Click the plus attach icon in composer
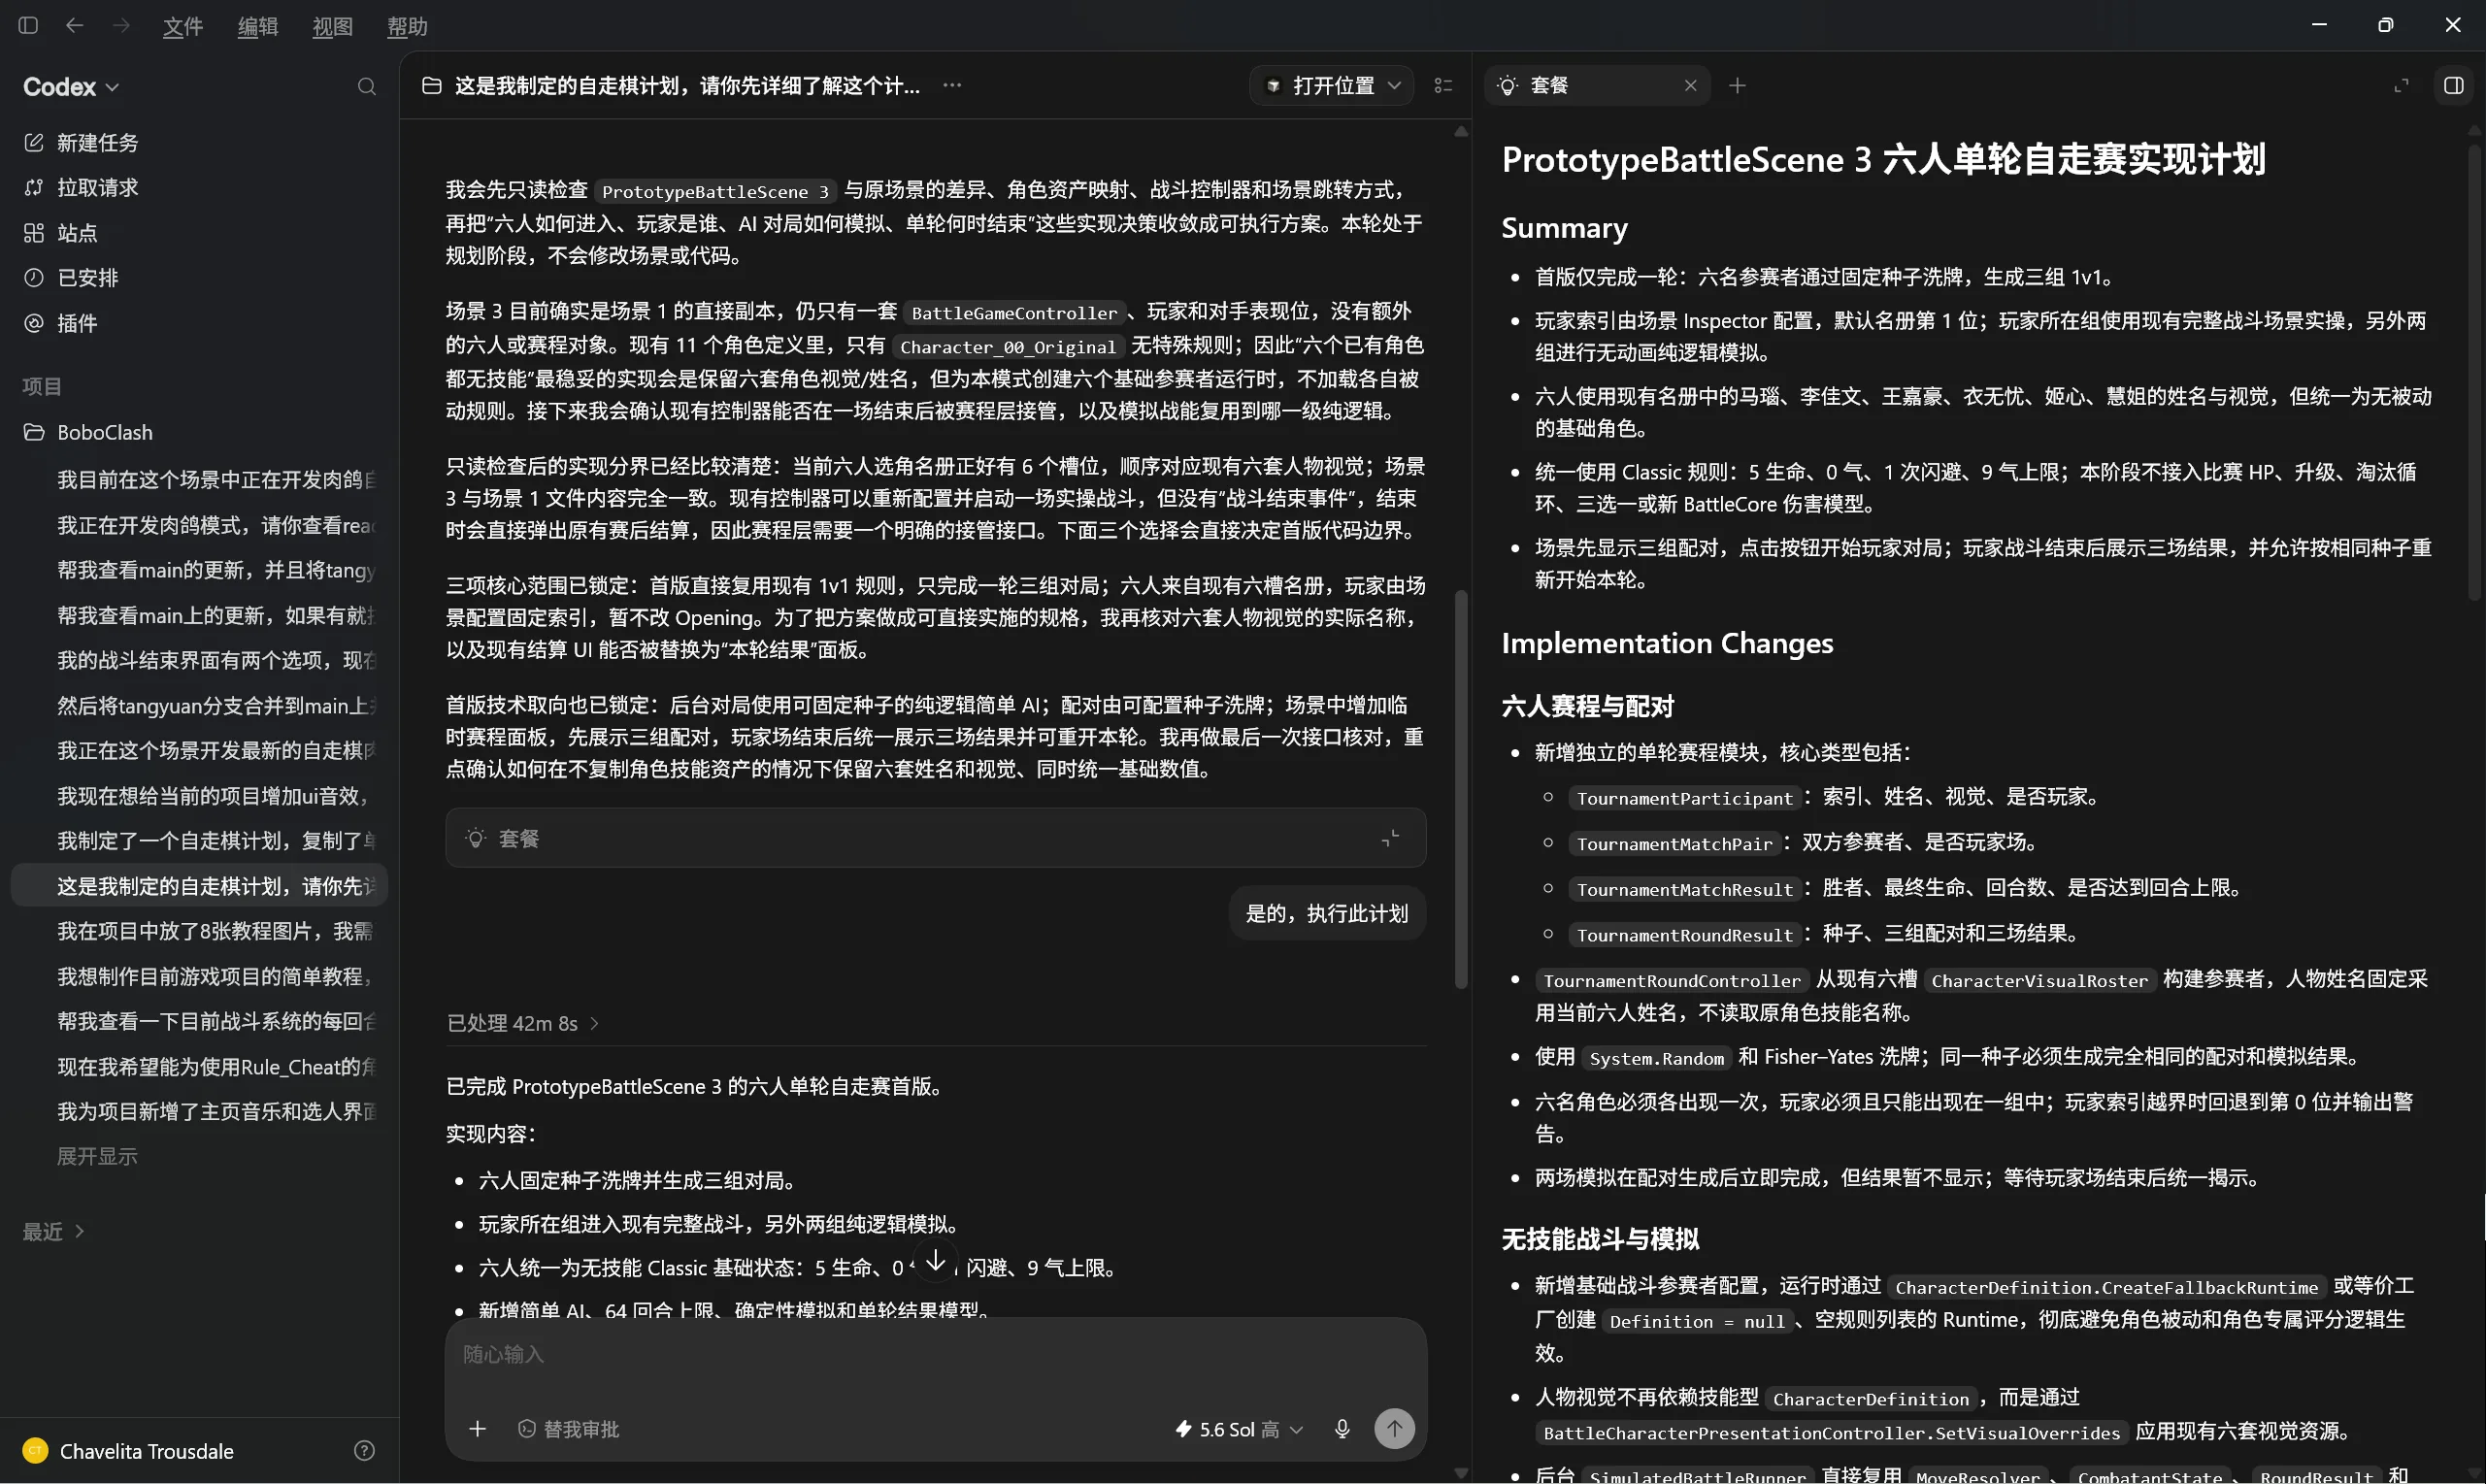 pyautogui.click(x=478, y=1429)
